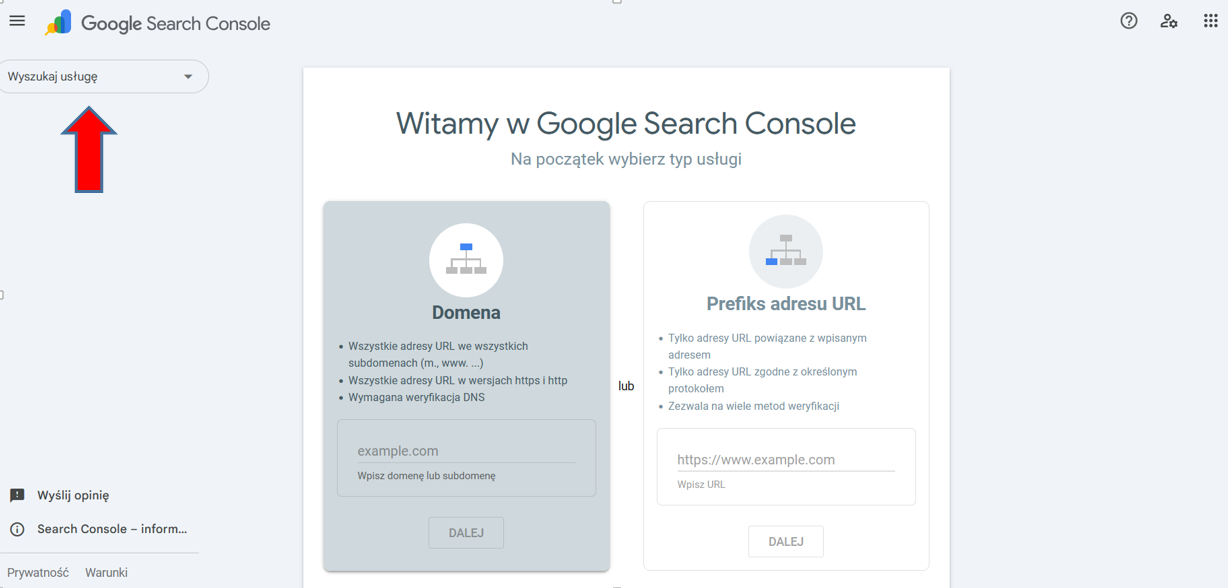Click the Wyszukaj usługę property search box
1228x588 pixels.
tap(90, 77)
